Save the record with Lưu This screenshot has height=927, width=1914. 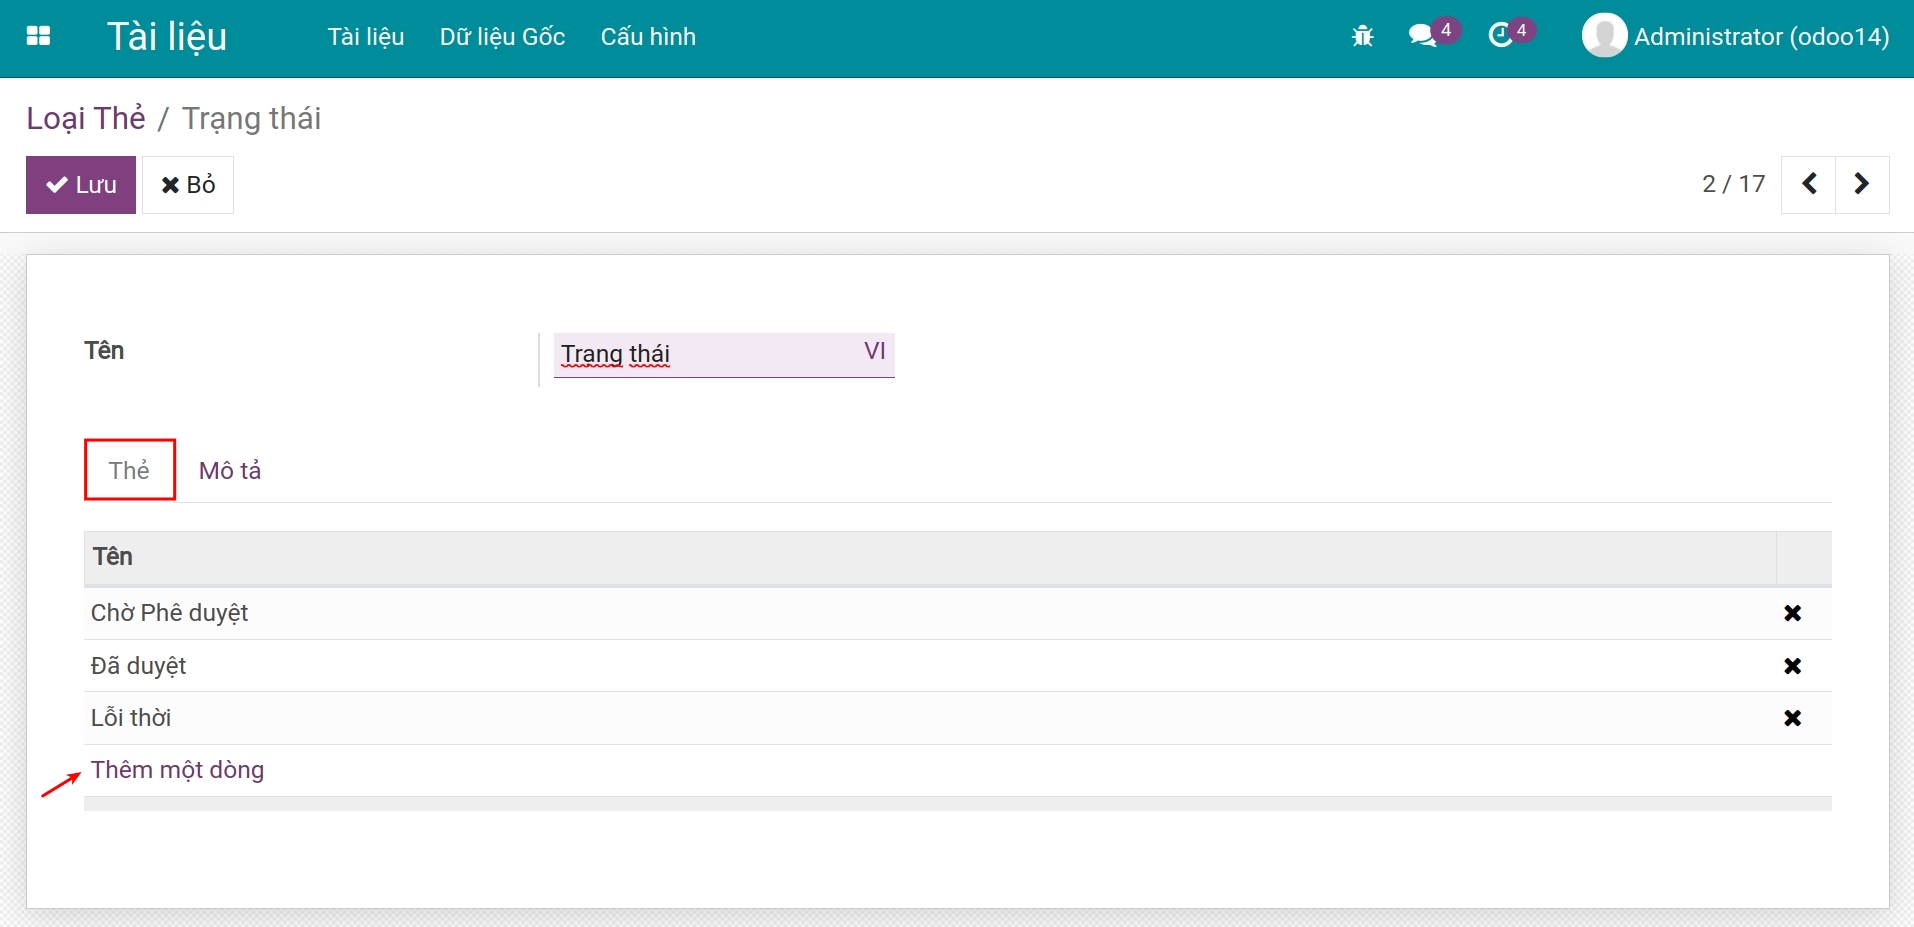tap(81, 185)
